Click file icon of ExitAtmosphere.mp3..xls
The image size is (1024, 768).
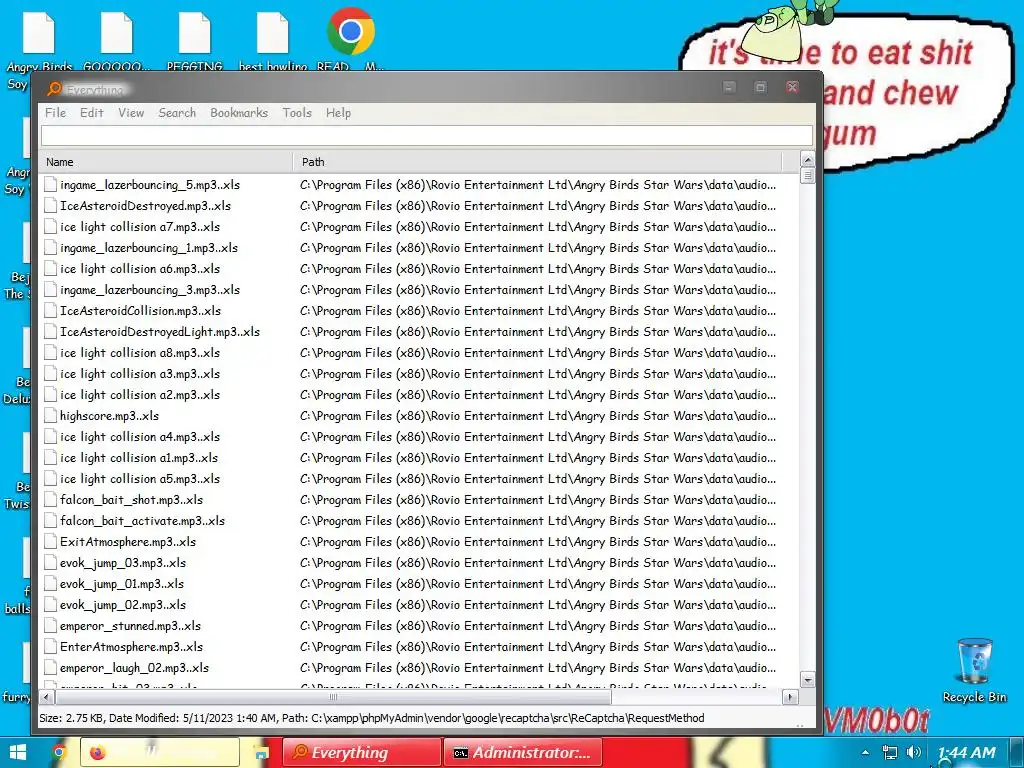pos(50,541)
